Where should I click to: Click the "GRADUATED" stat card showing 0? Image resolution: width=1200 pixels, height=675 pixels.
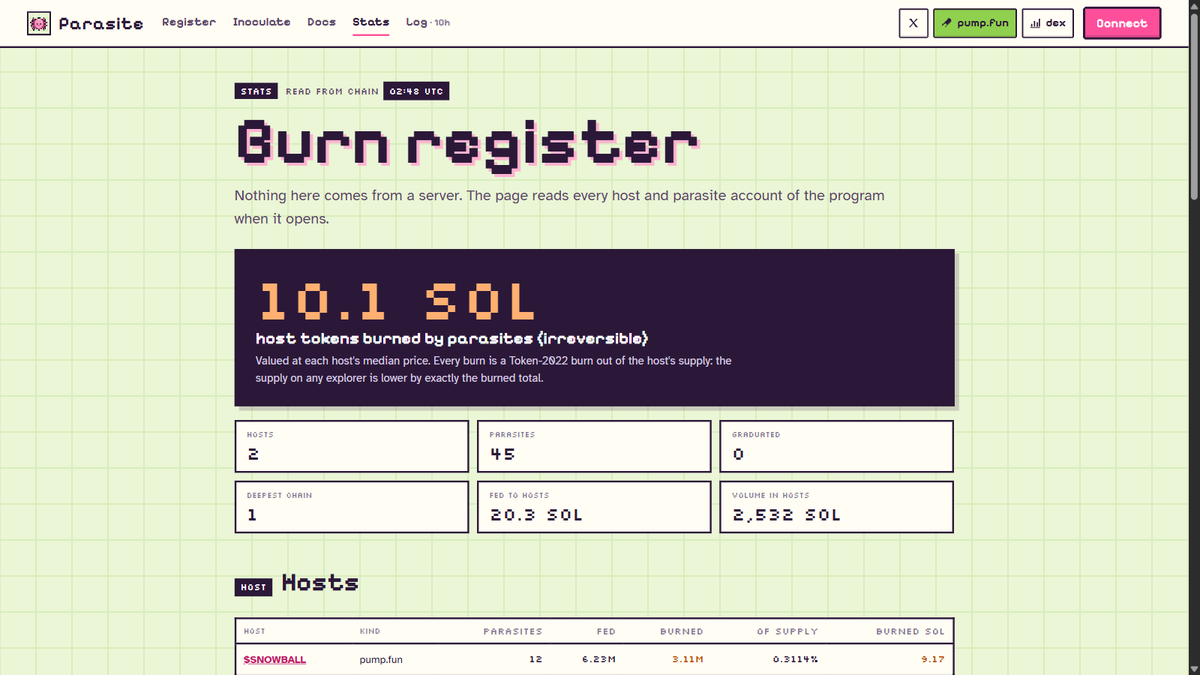[836, 446]
